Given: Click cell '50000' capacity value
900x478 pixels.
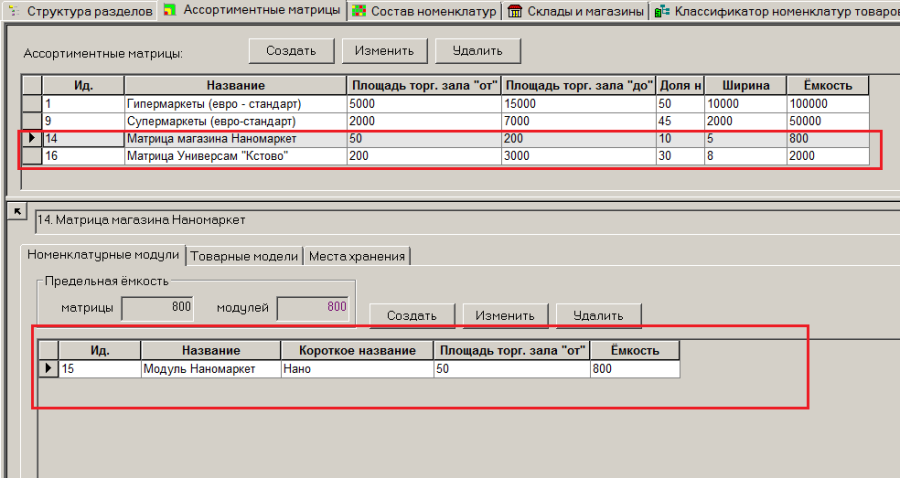Looking at the screenshot, I should (828, 121).
